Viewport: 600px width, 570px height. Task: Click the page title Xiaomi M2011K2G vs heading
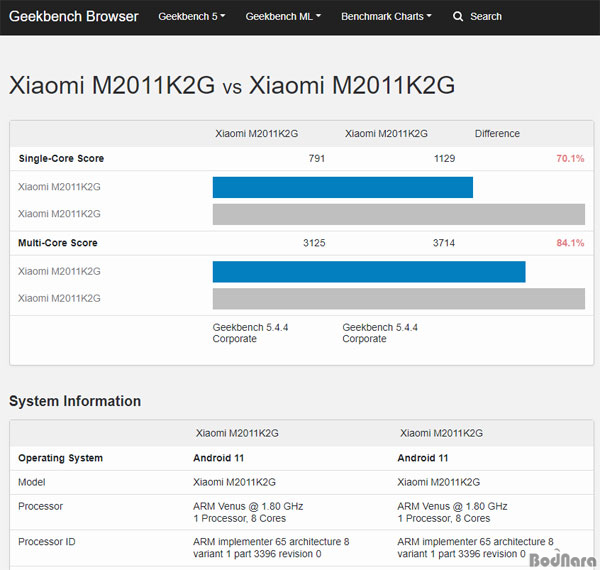click(232, 85)
